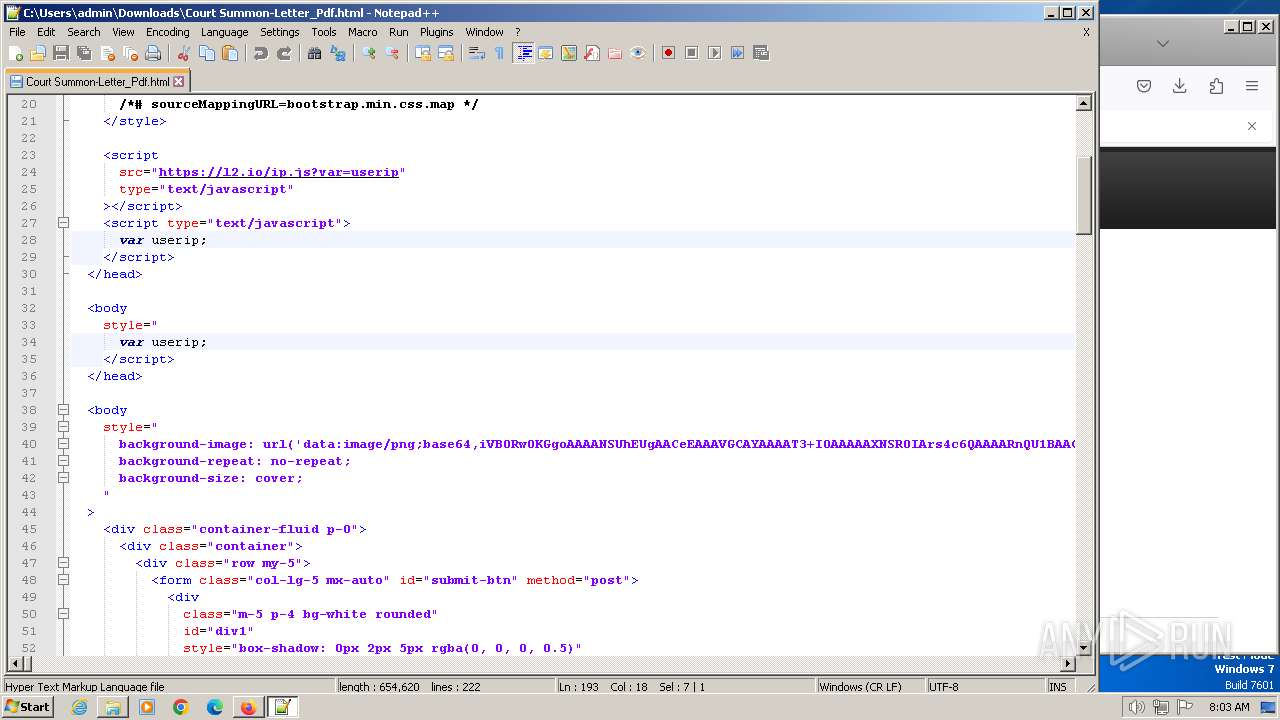This screenshot has height=720, width=1280.
Task: Click the Close document toolbar icon
Action: pyautogui.click(x=107, y=53)
